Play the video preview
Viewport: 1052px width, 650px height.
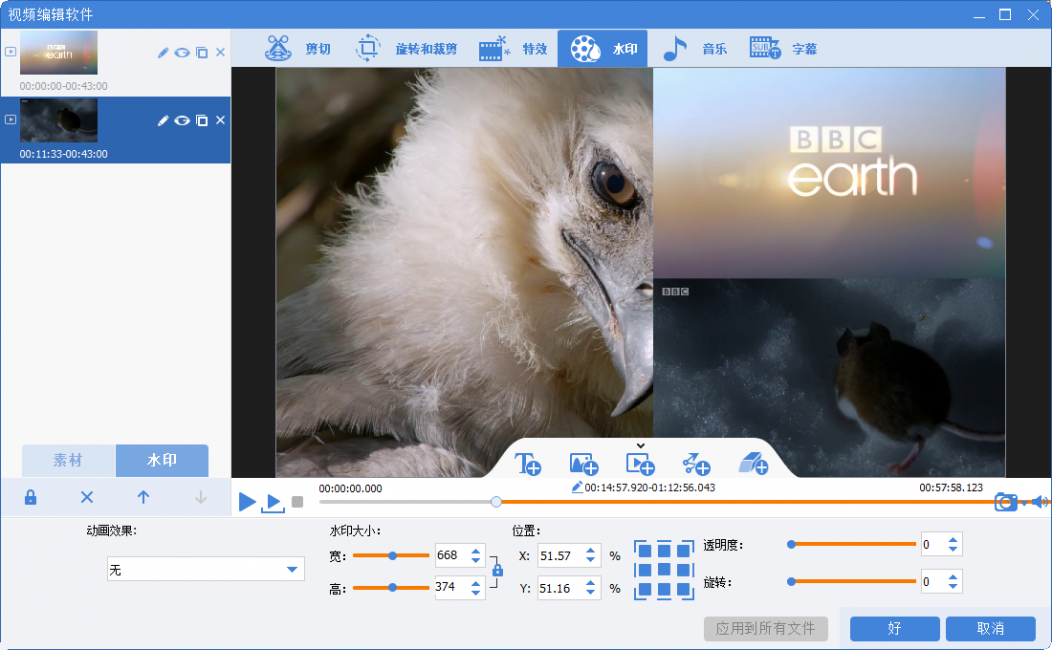[247, 501]
